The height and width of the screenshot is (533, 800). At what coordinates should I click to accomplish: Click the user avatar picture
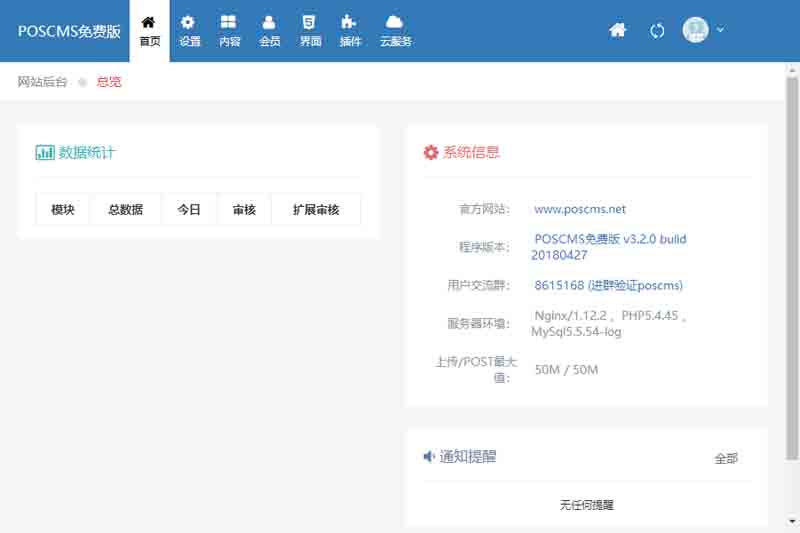pos(695,30)
